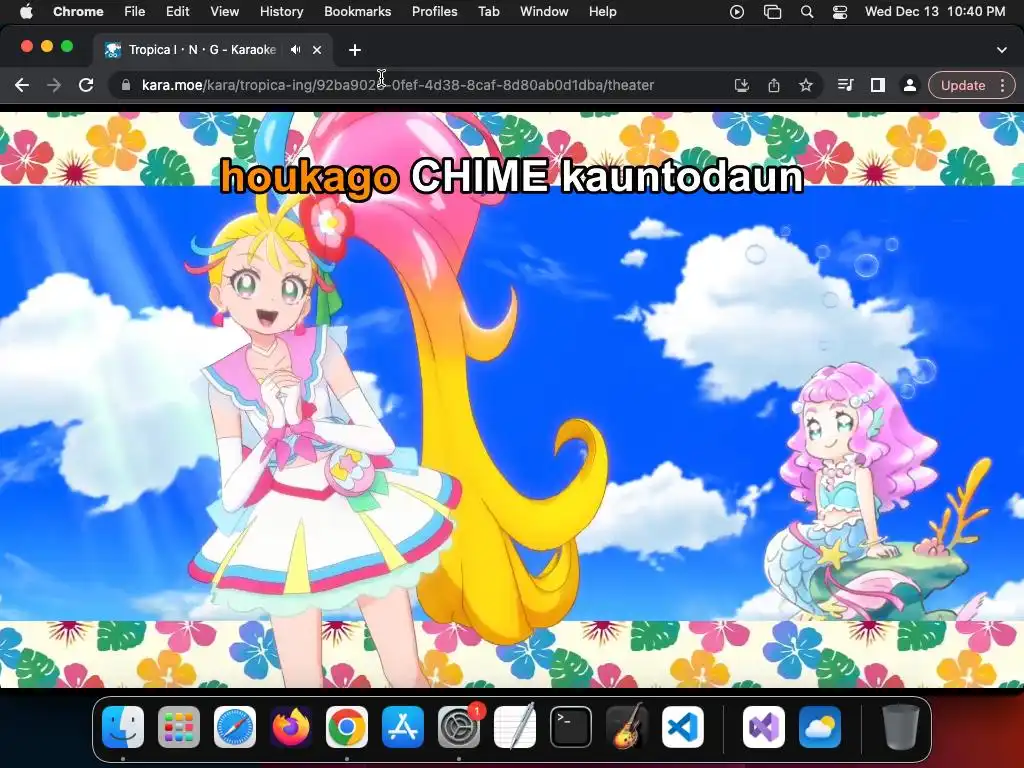Open the Window menu
1024x768 pixels.
(x=544, y=12)
